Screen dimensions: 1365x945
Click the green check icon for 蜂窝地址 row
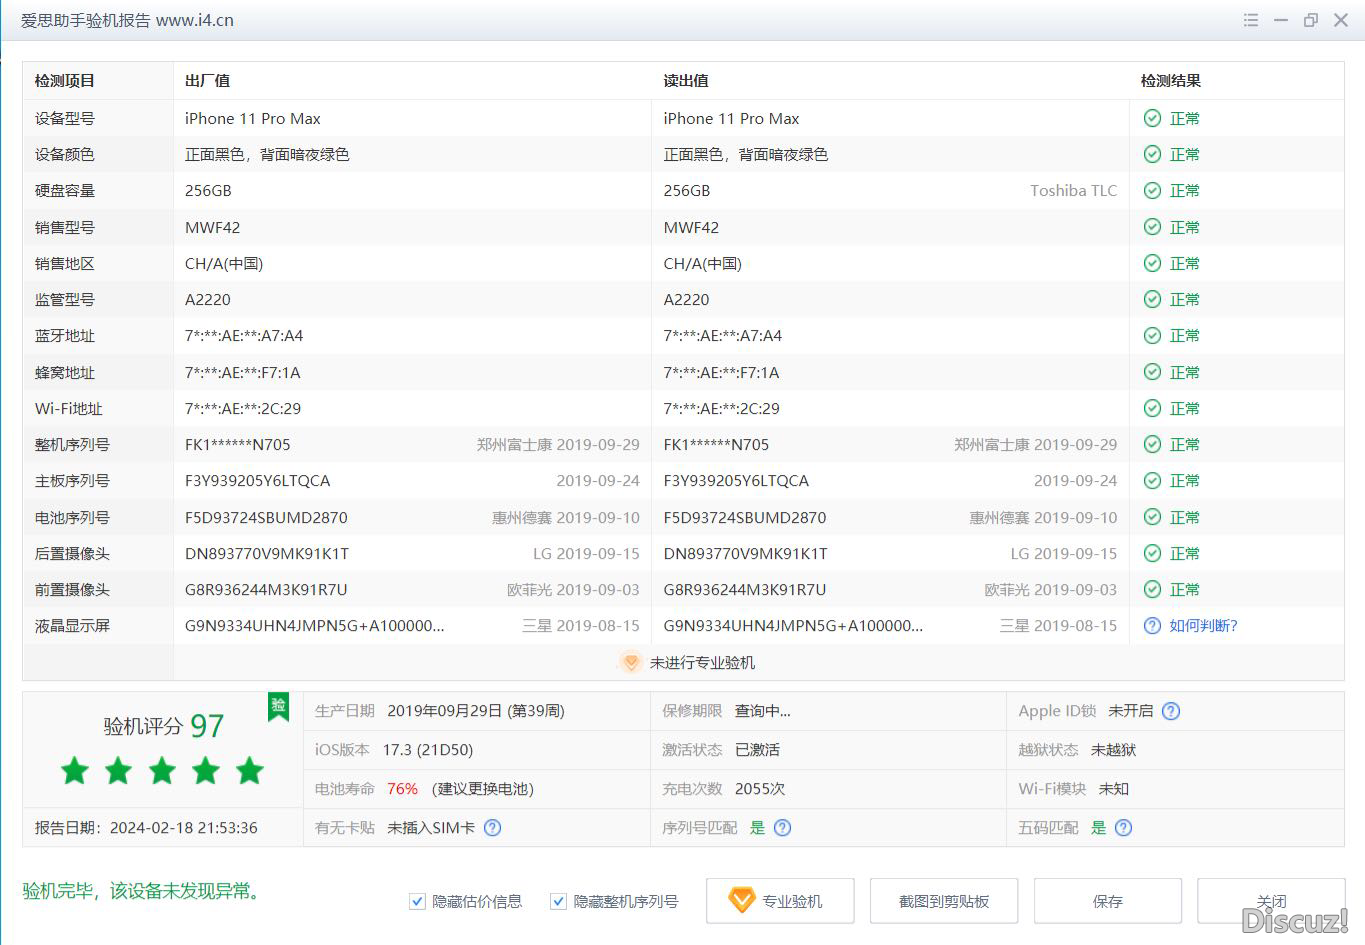pos(1152,372)
